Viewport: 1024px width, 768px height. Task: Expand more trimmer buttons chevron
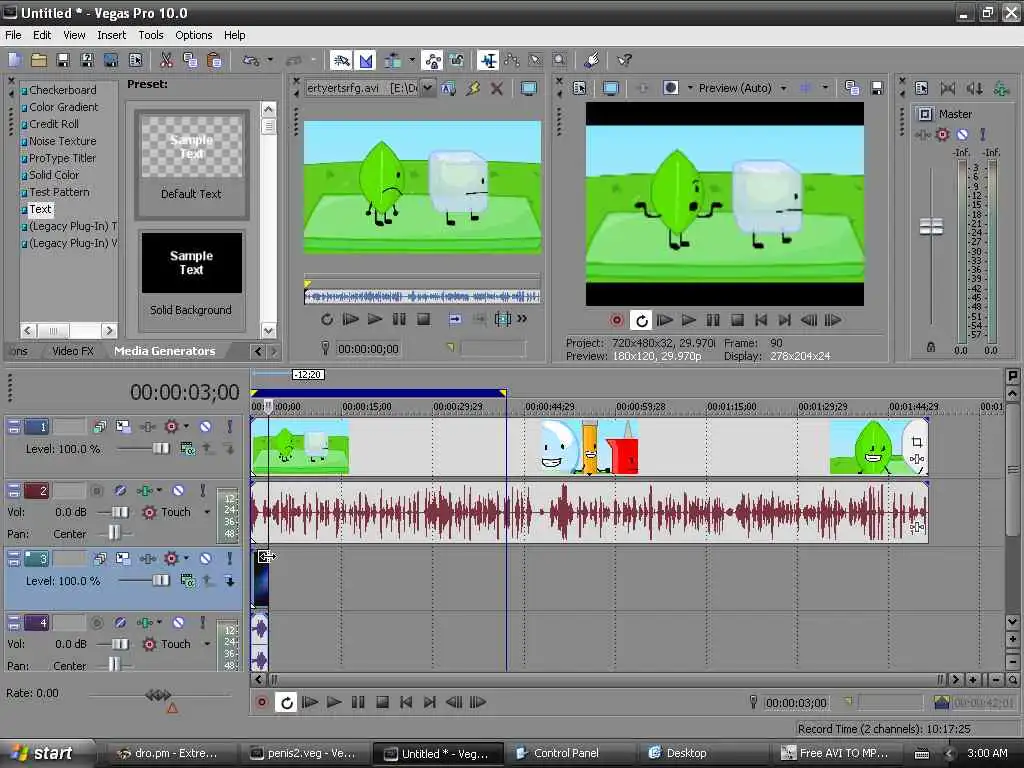(x=522, y=319)
